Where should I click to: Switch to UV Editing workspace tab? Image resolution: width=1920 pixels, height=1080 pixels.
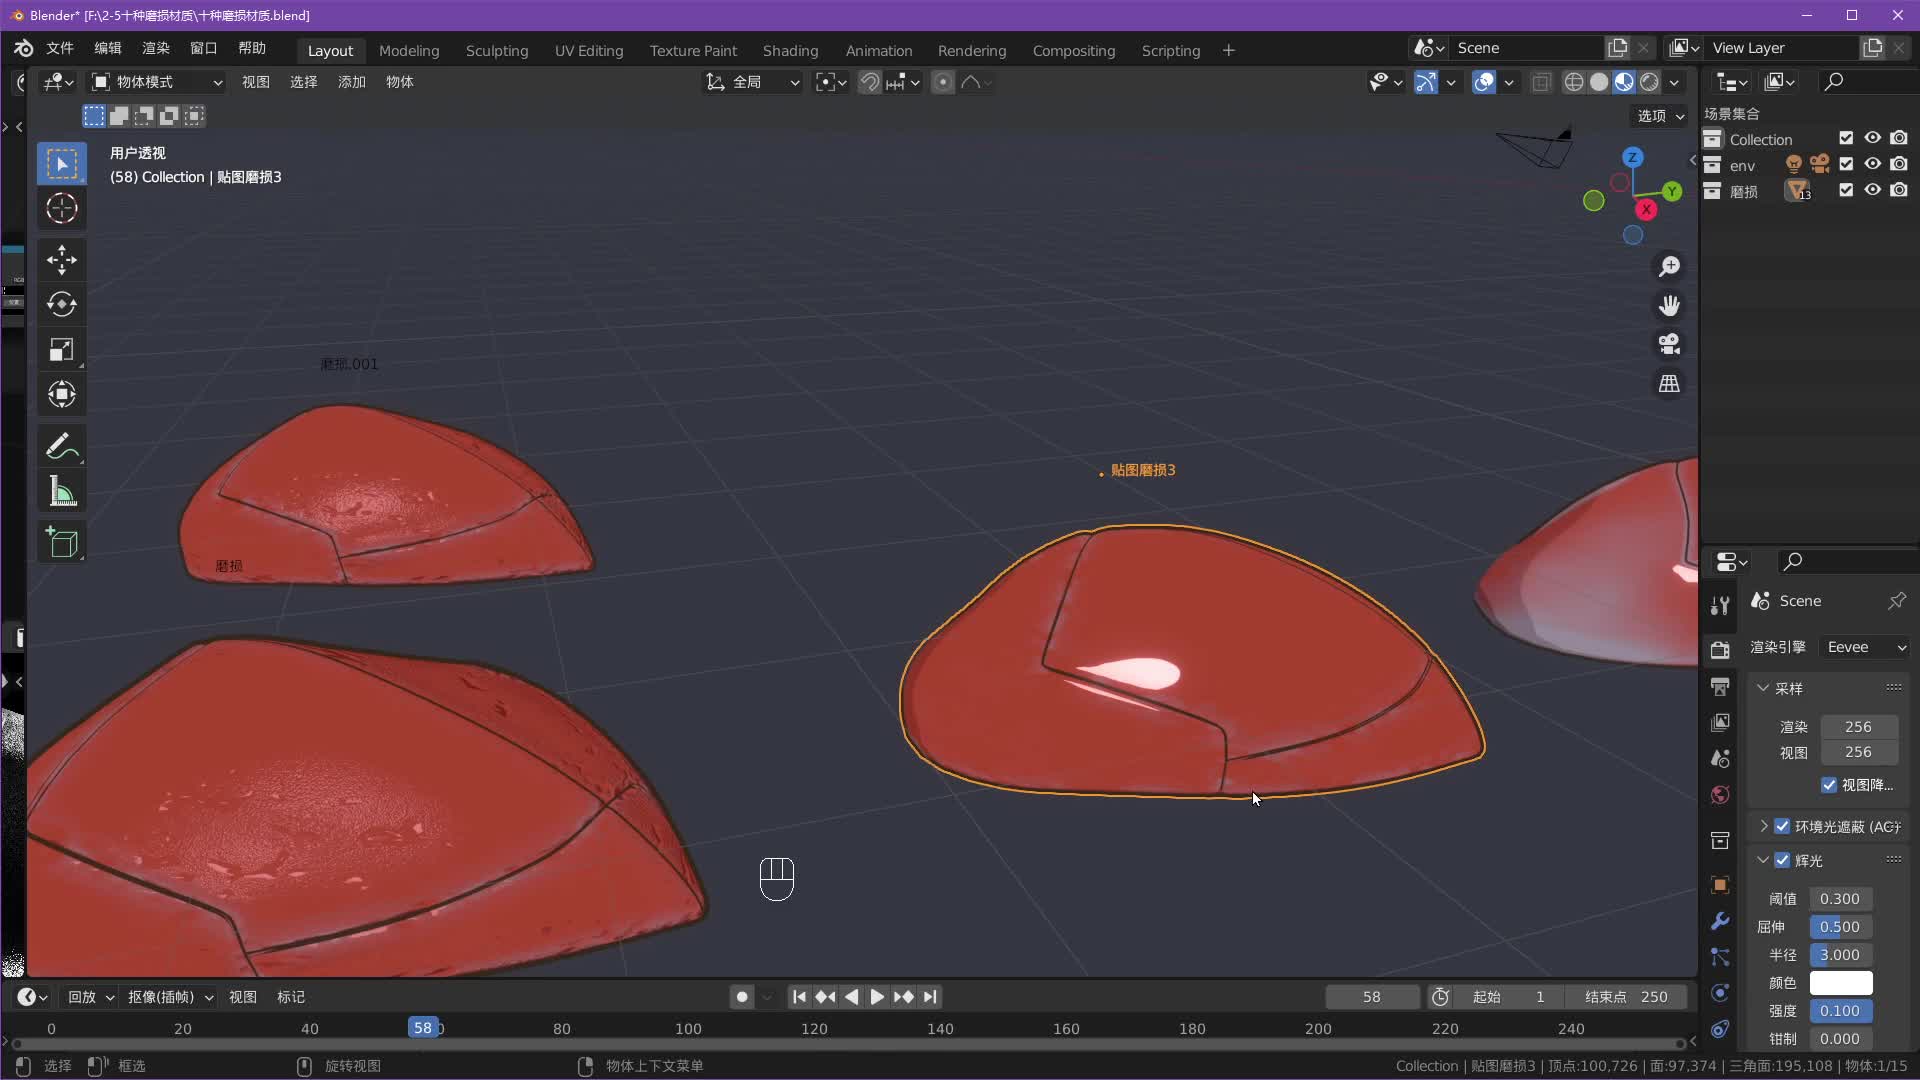pos(589,50)
